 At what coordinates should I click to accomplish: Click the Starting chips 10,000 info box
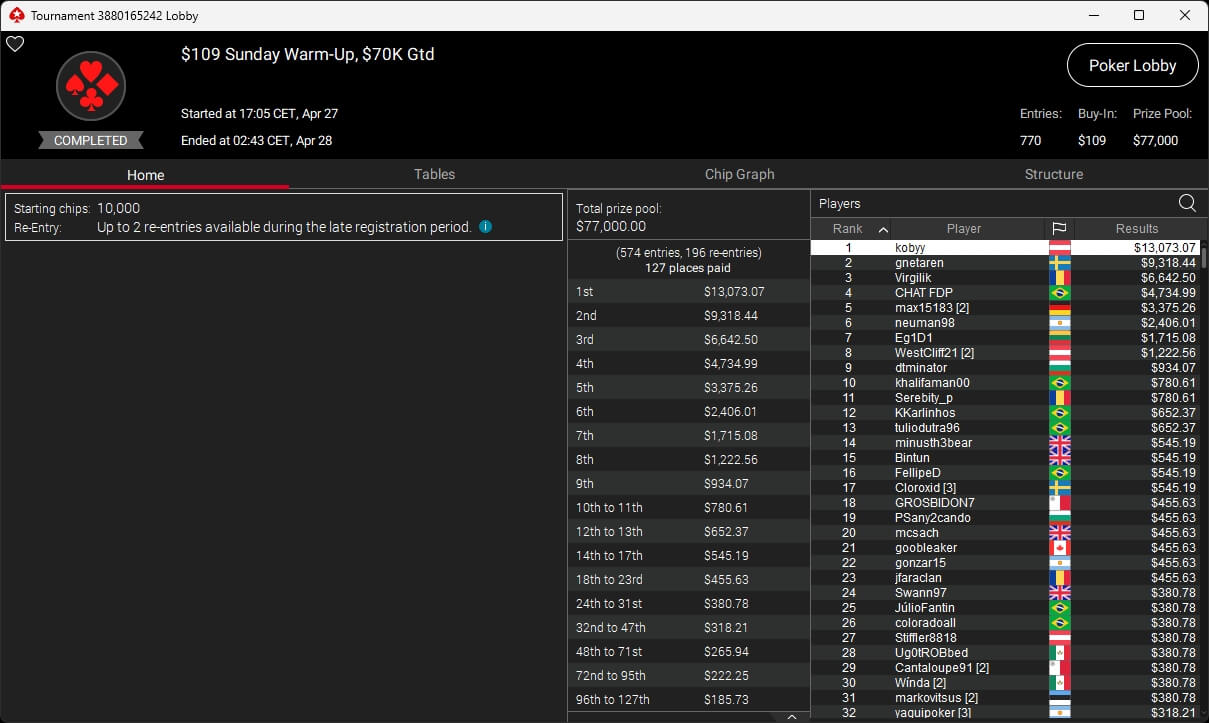click(284, 217)
